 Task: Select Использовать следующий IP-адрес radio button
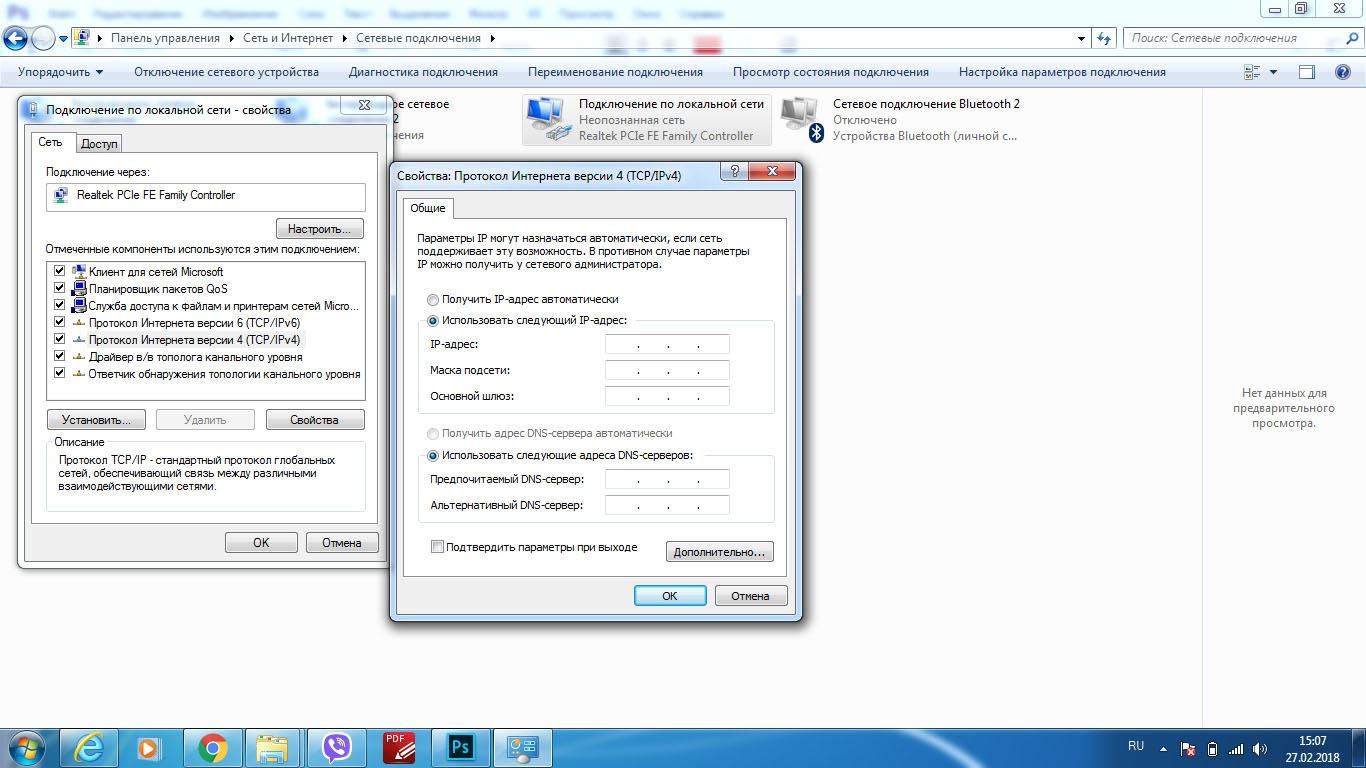[432, 320]
